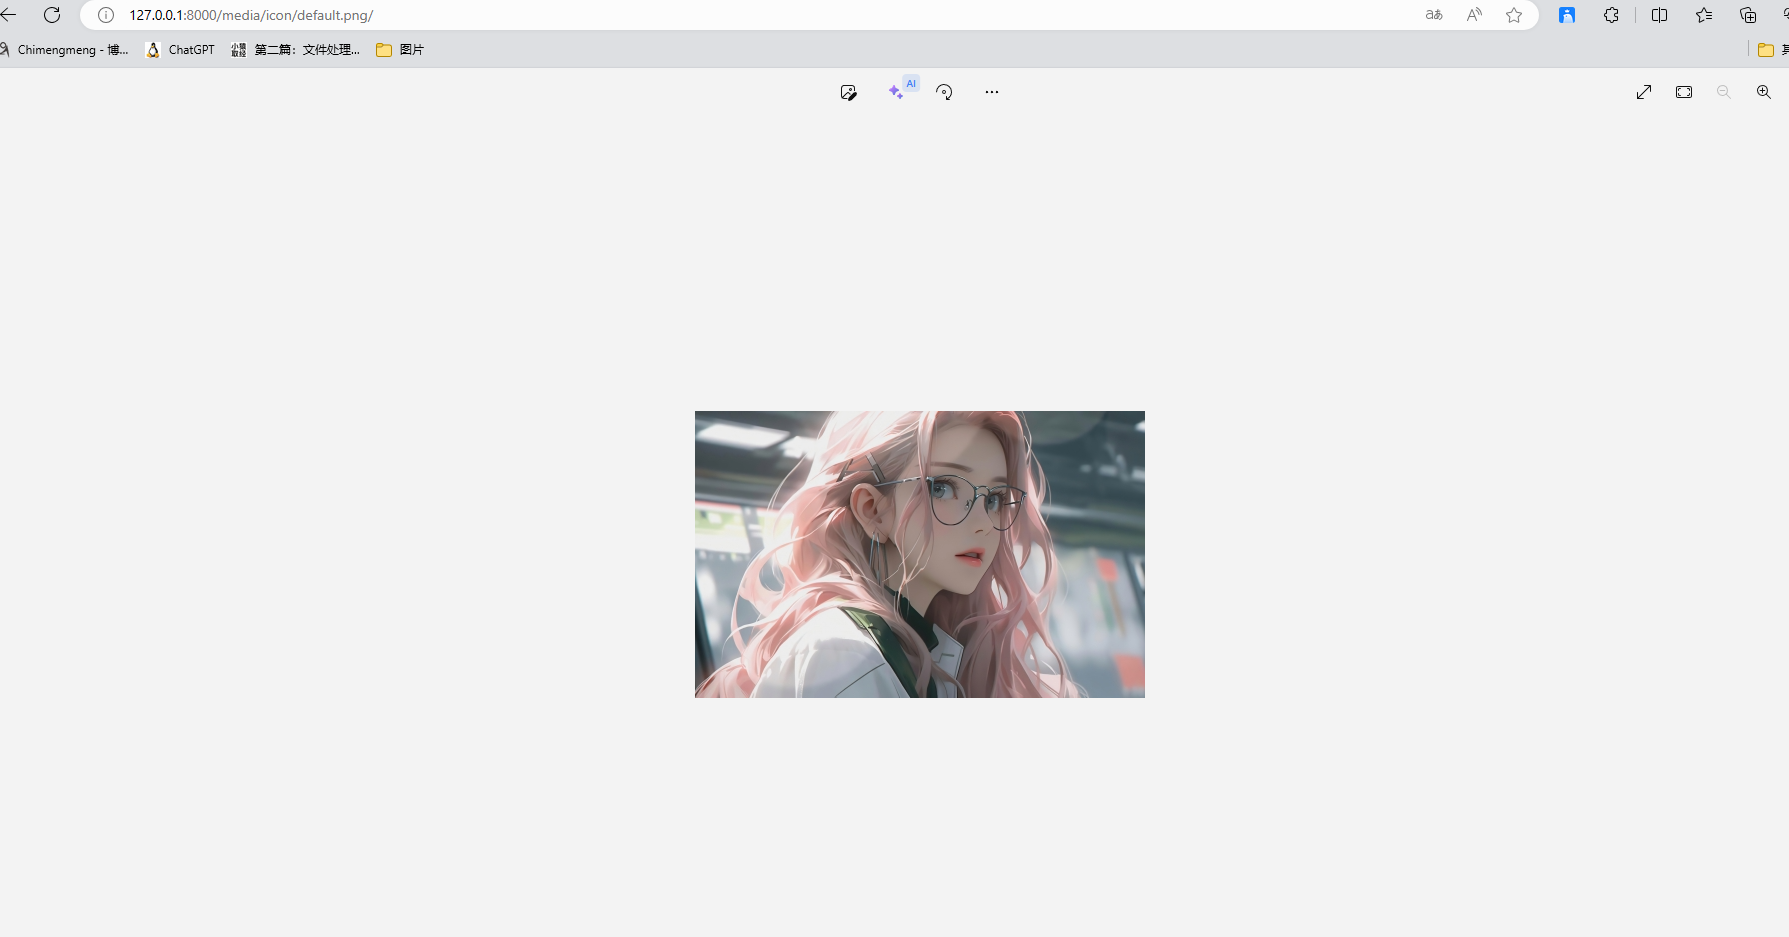Viewport: 1789px width, 937px height.
Task: Open Chimengmeng bookmark
Action: click(x=64, y=50)
